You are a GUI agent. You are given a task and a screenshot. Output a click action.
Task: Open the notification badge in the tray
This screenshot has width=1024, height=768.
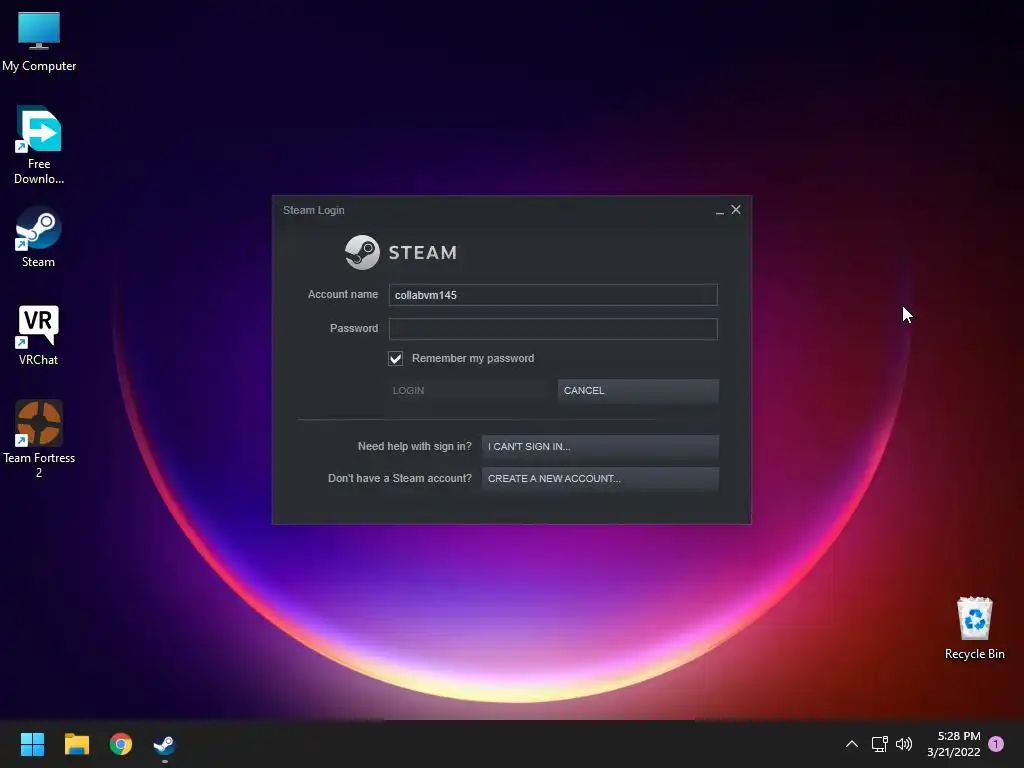996,744
